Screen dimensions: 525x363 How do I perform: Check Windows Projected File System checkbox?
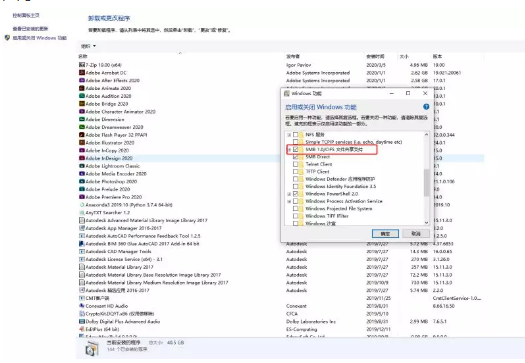[296, 208]
